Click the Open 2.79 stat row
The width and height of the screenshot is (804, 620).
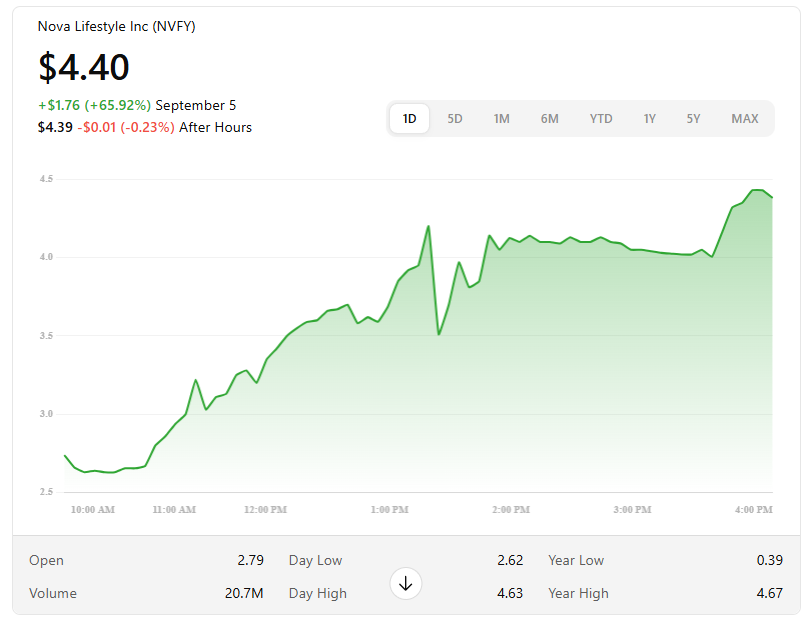pyautogui.click(x=146, y=560)
